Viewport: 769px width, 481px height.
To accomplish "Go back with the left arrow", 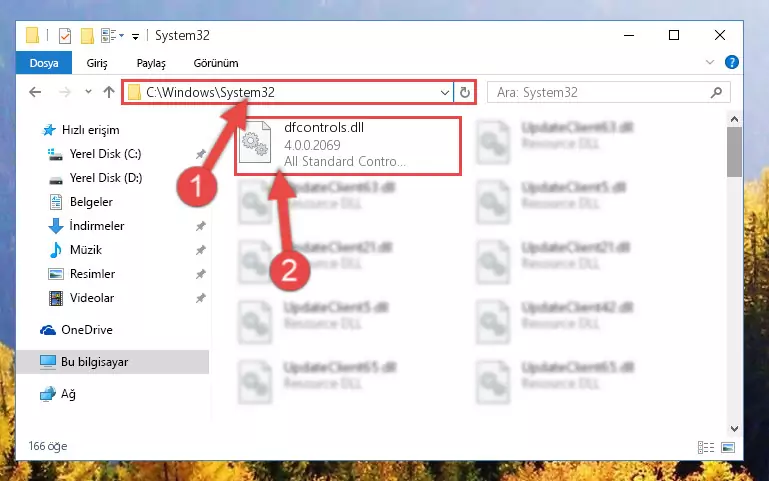I will pos(35,92).
